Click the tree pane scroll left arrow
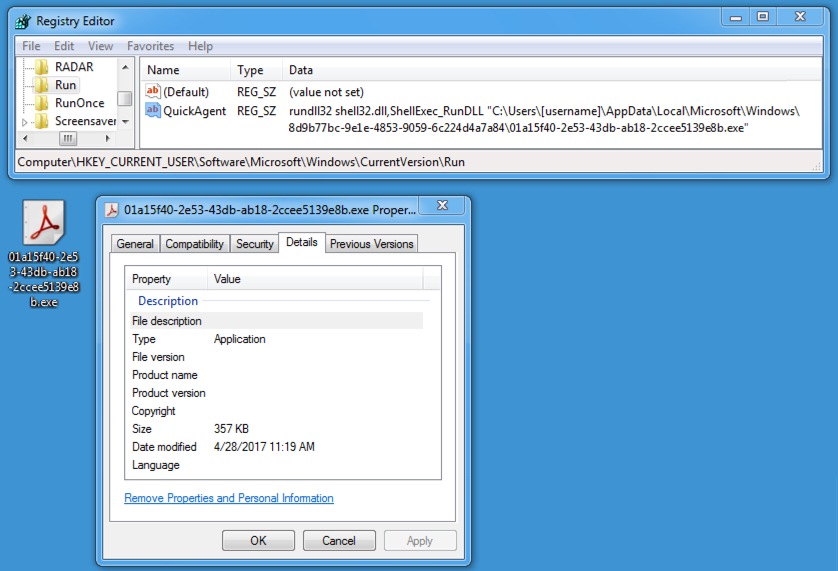838x571 pixels. pyautogui.click(x=25, y=138)
